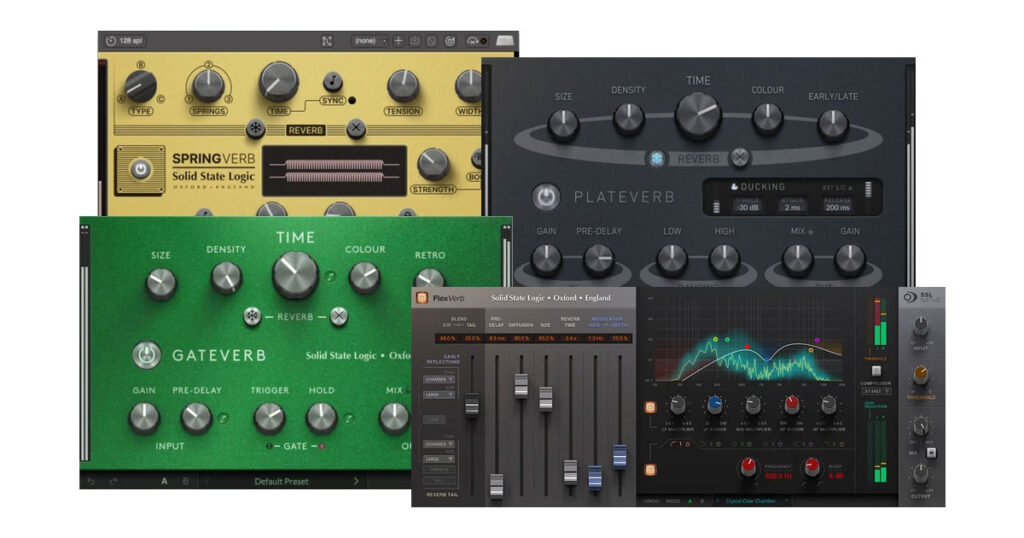Toggle FlexVerb EQ section orange button
This screenshot has height=538, width=1024.
pyautogui.click(x=650, y=469)
